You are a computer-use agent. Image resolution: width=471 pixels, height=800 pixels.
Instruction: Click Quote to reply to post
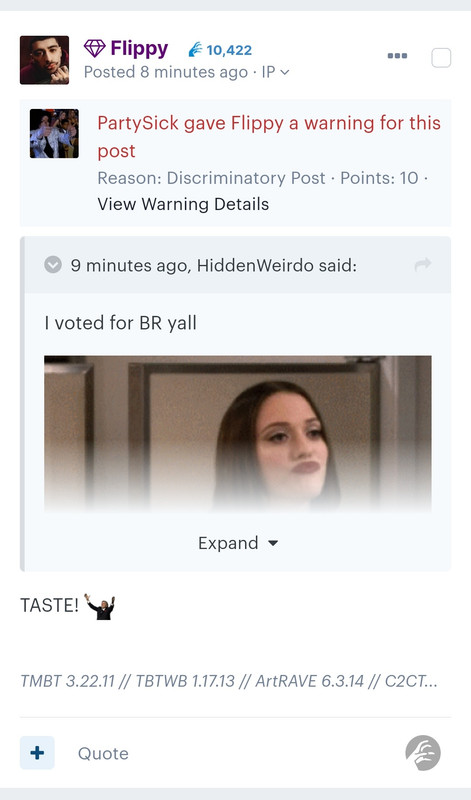pos(103,753)
